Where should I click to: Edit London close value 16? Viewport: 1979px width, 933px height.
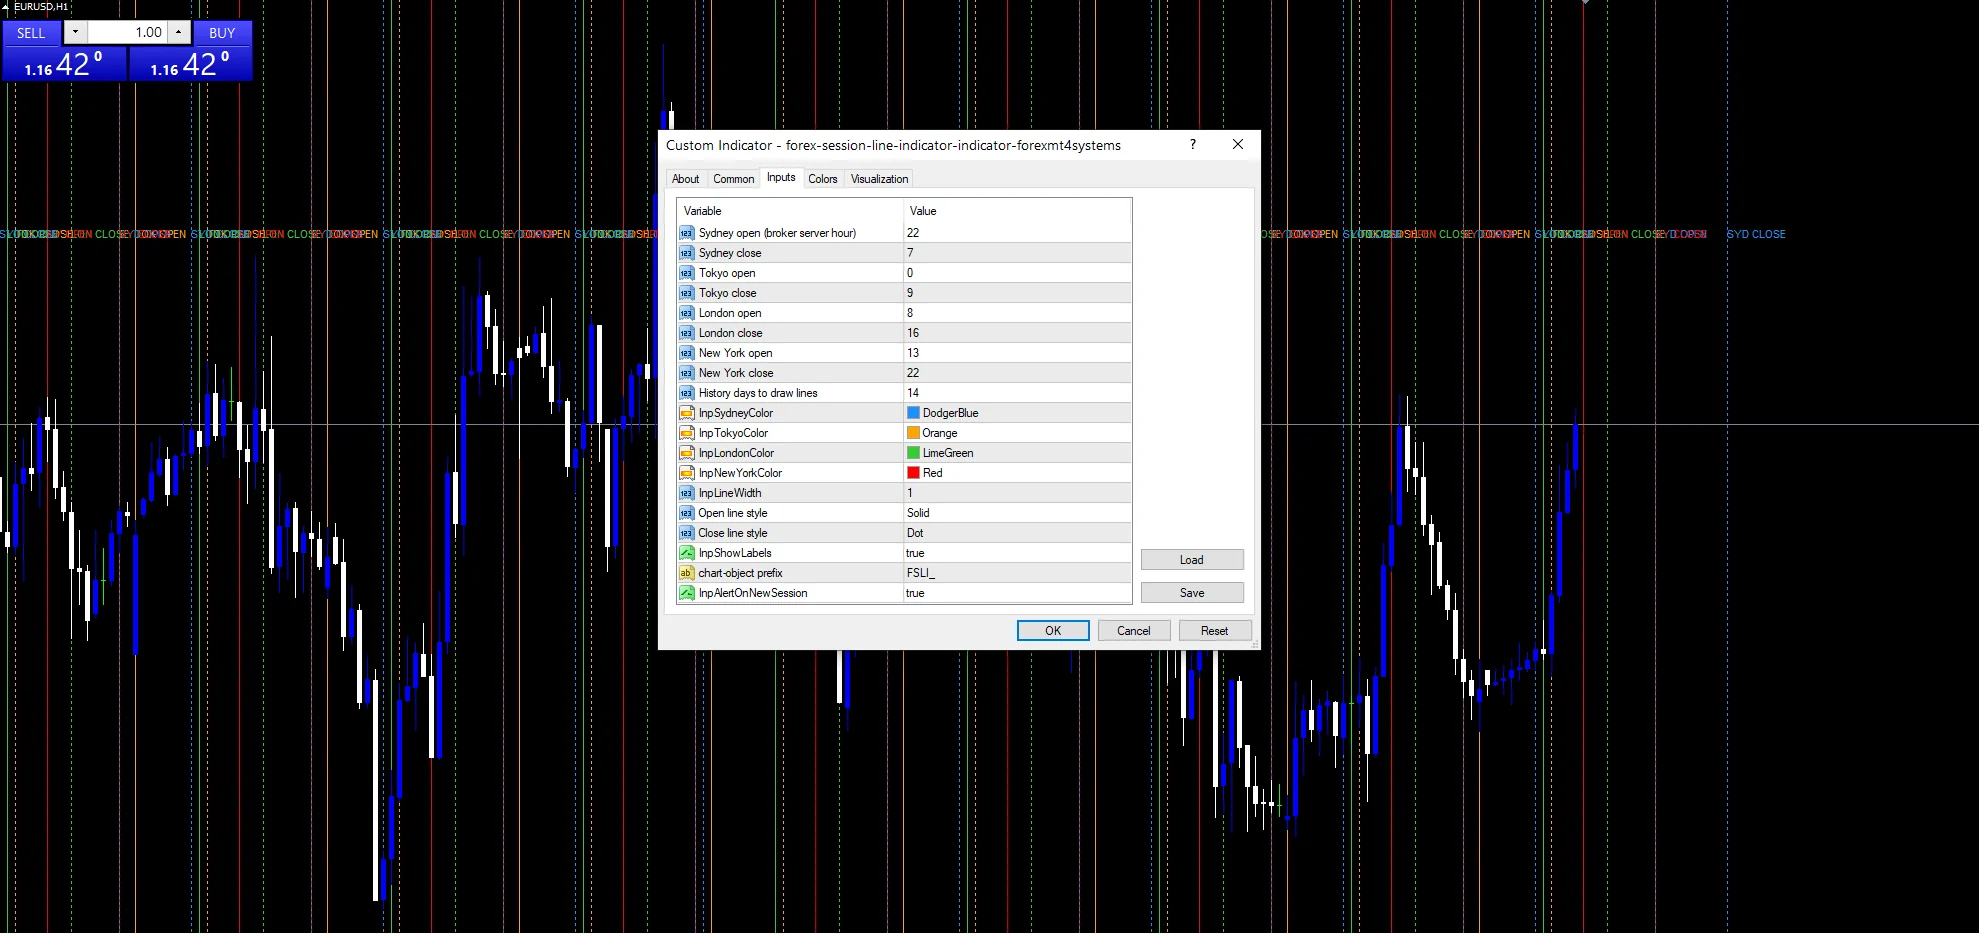click(x=1017, y=333)
